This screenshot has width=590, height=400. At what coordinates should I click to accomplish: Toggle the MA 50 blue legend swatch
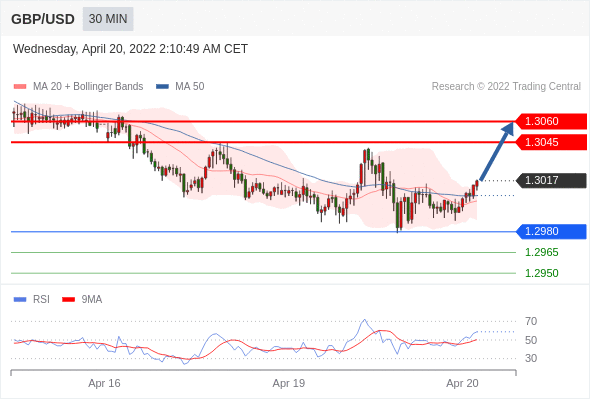tap(162, 87)
